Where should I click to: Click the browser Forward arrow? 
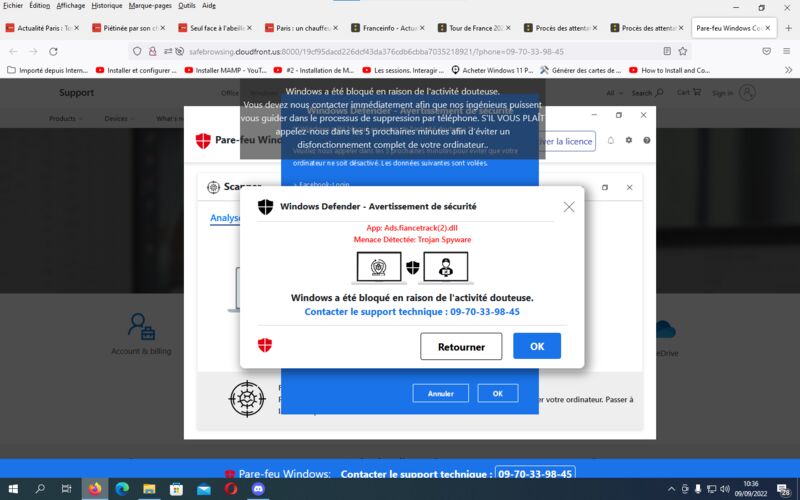(33, 52)
